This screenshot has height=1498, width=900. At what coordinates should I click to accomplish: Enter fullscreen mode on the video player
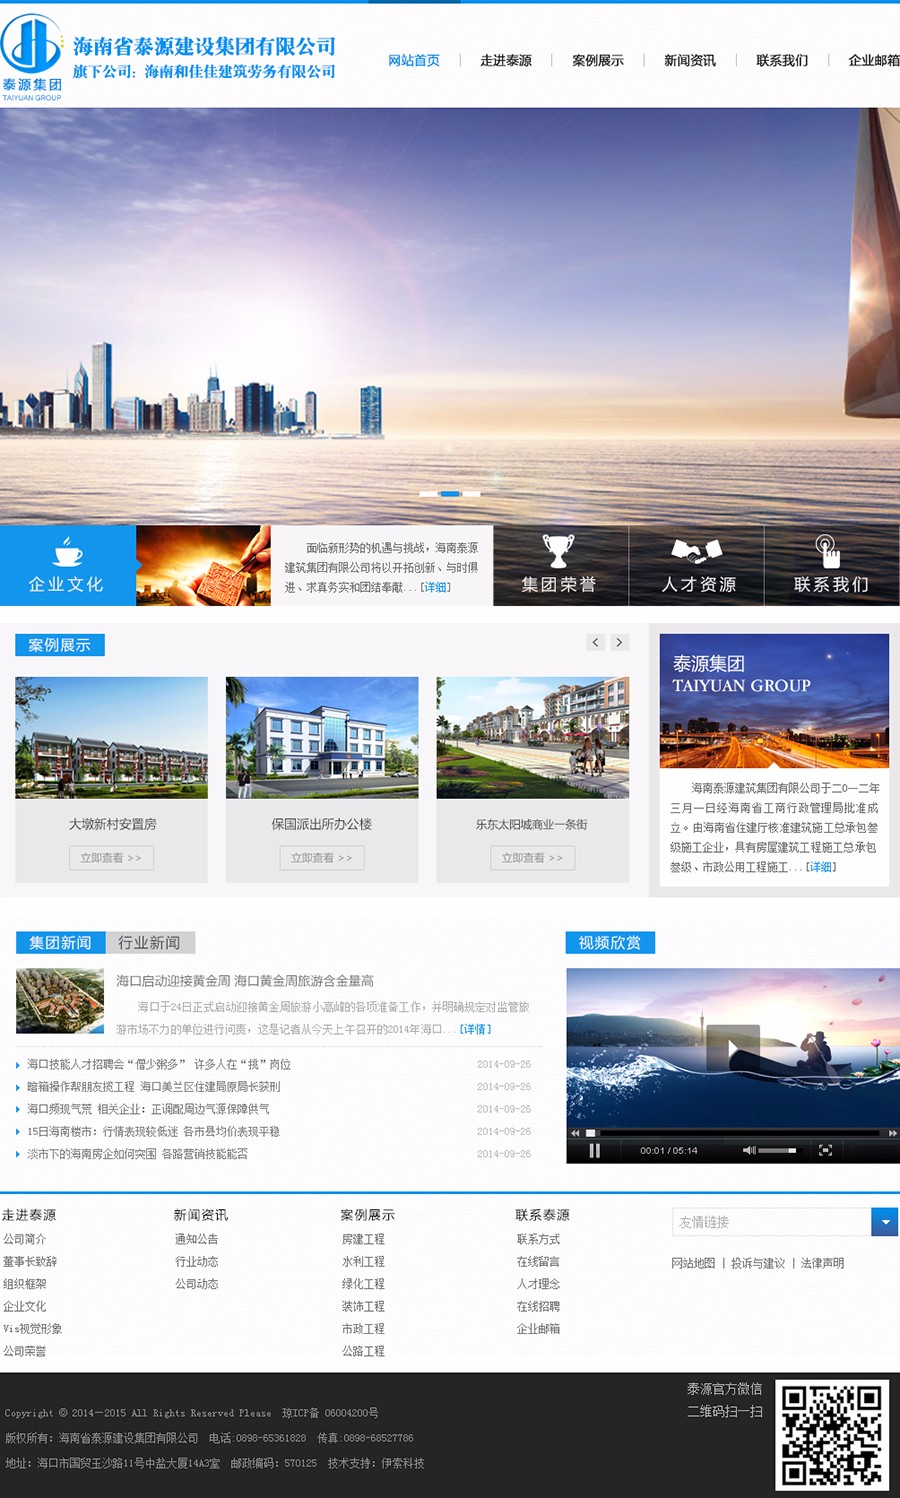coord(825,1151)
